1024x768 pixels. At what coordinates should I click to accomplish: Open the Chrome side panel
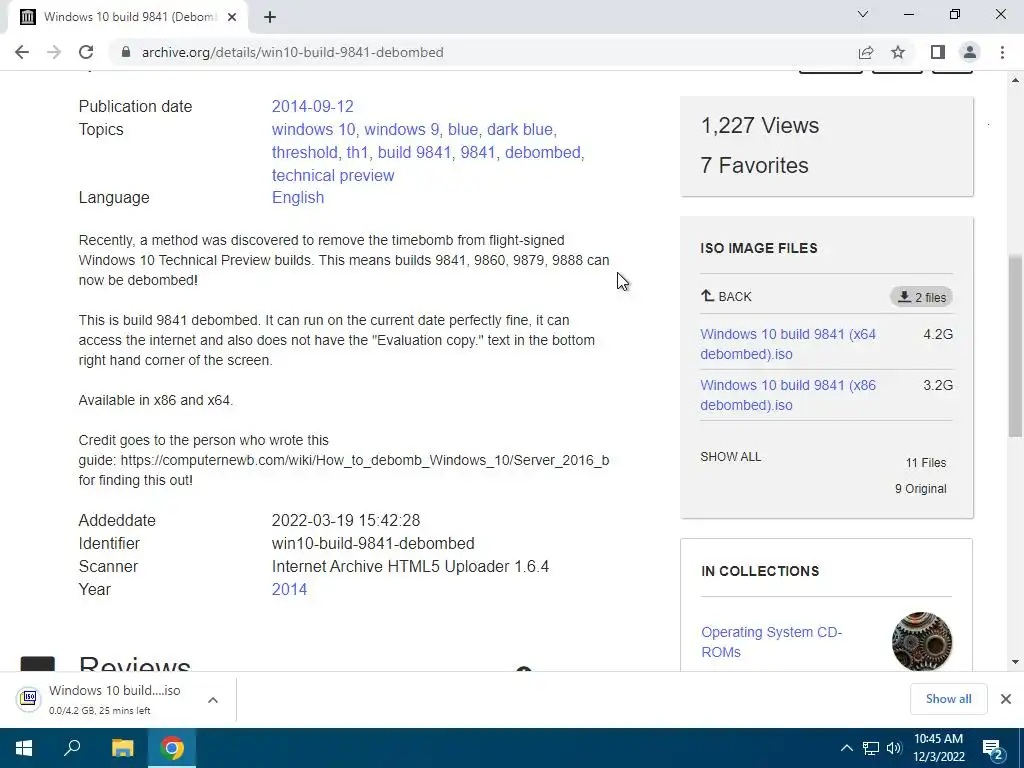coord(938,52)
